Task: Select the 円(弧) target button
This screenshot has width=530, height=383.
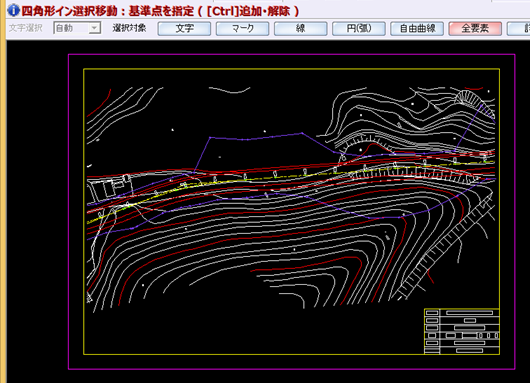Action: pos(359,28)
